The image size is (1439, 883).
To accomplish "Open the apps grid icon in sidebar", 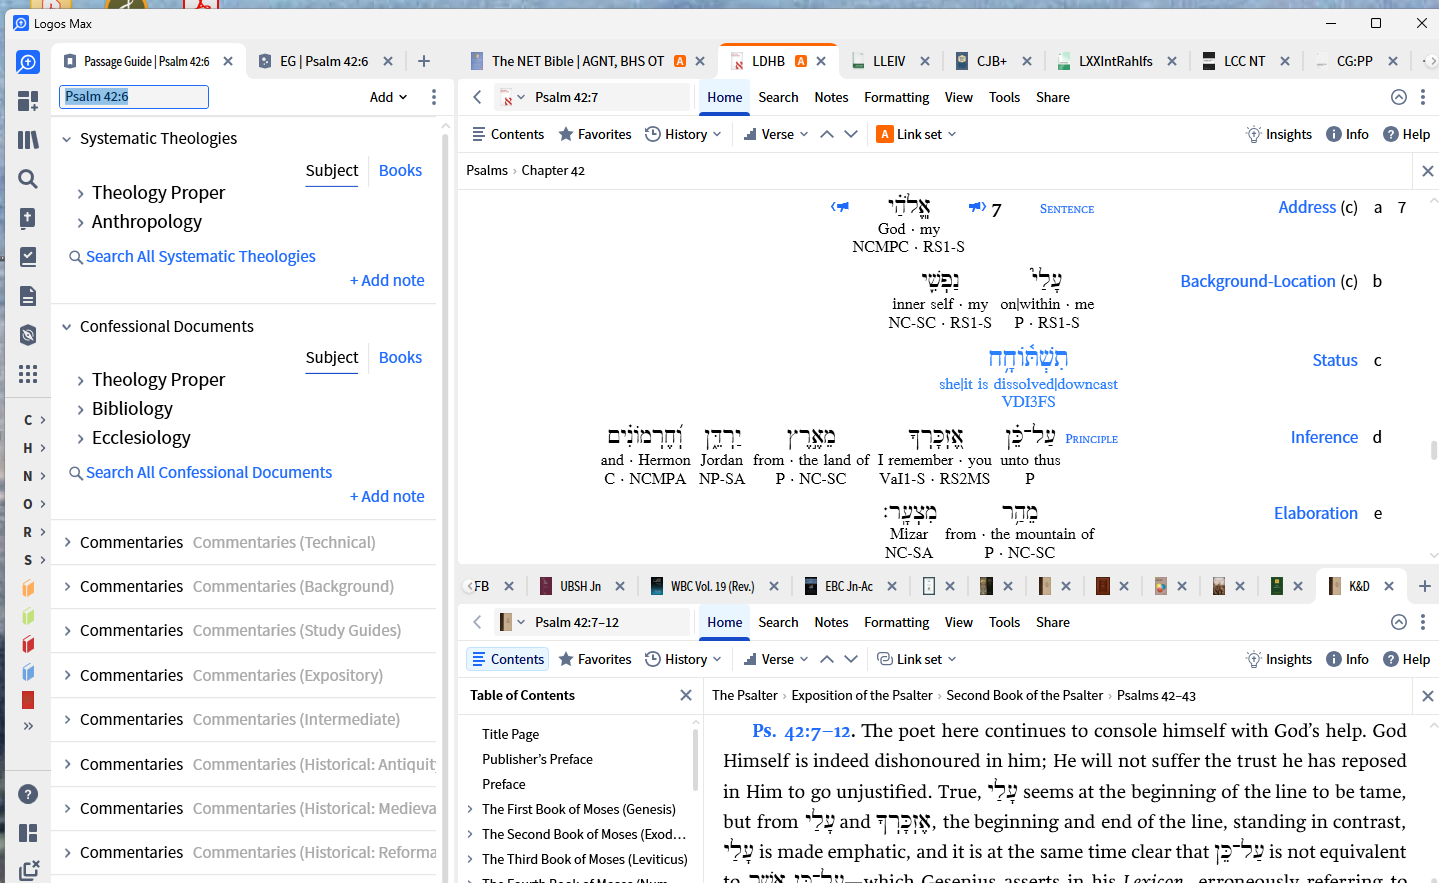I will pyautogui.click(x=28, y=374).
